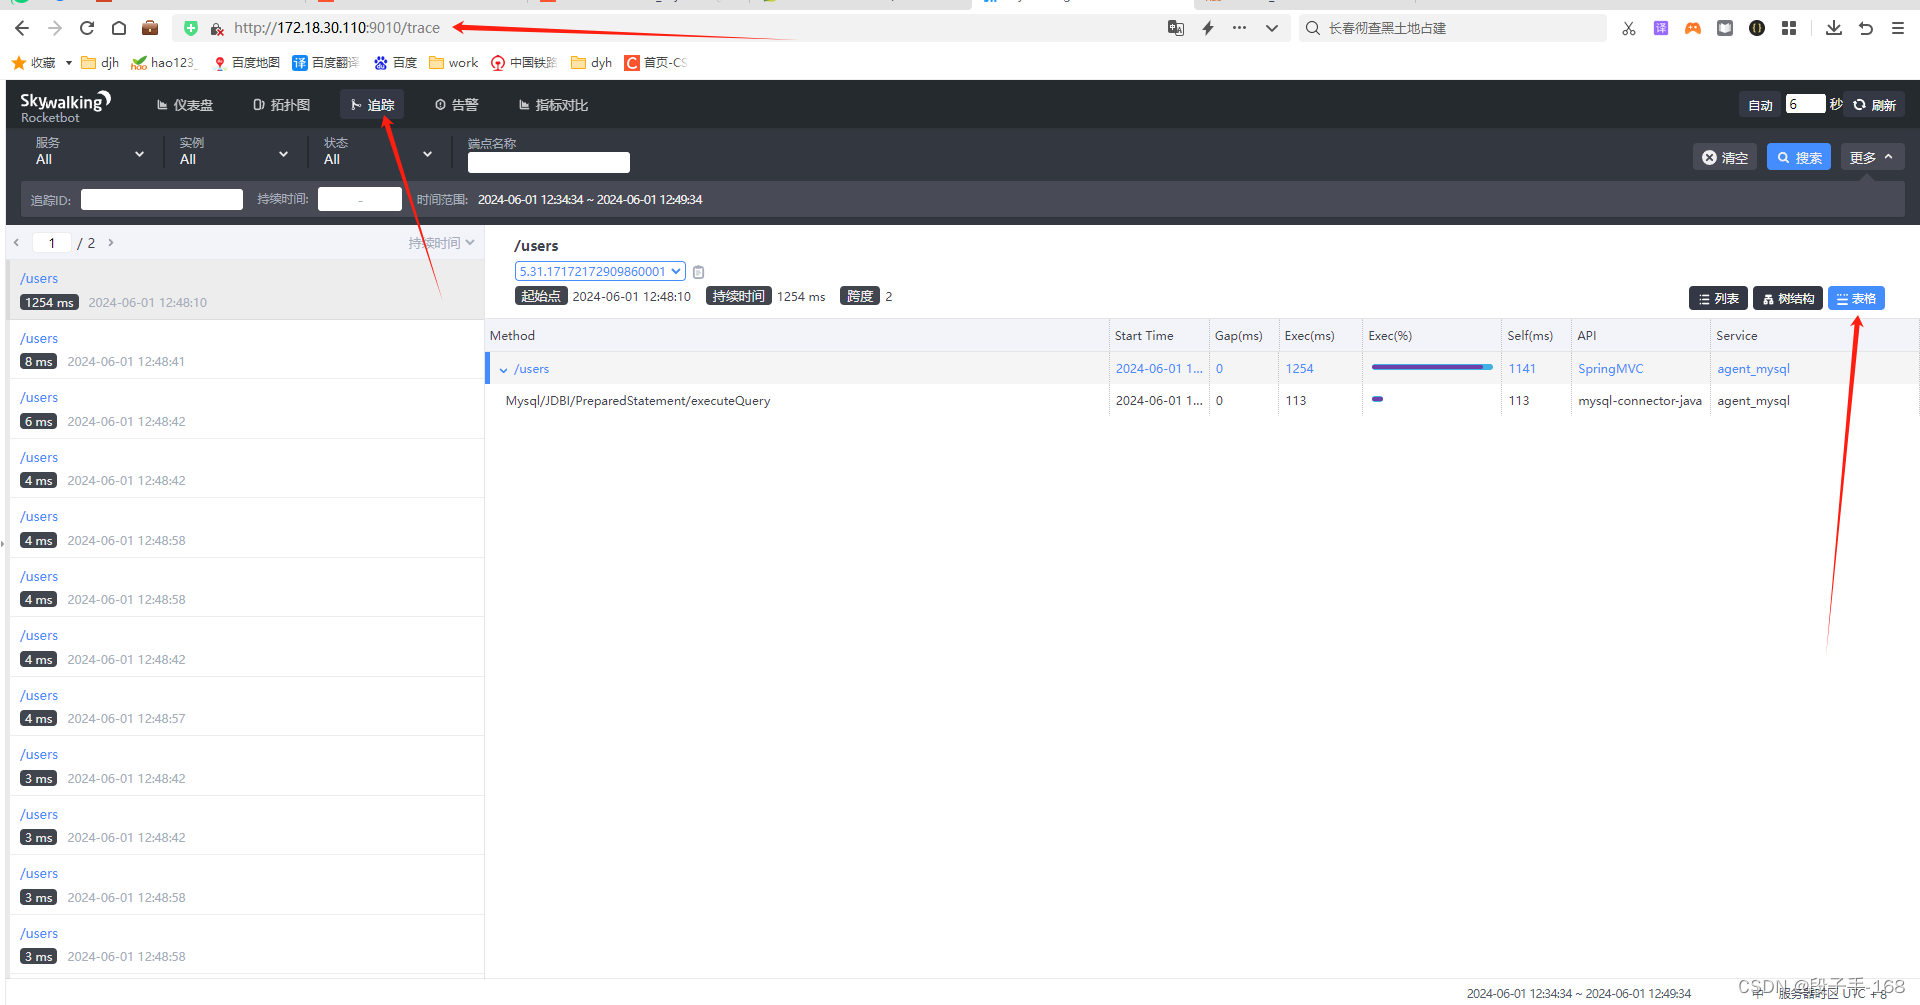Select the /users trace with 6 ms

pos(246,409)
